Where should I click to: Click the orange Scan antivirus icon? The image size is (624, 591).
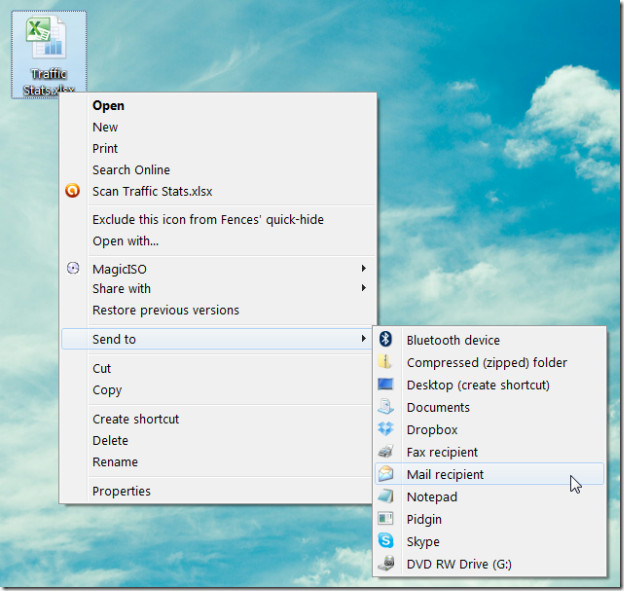72,191
